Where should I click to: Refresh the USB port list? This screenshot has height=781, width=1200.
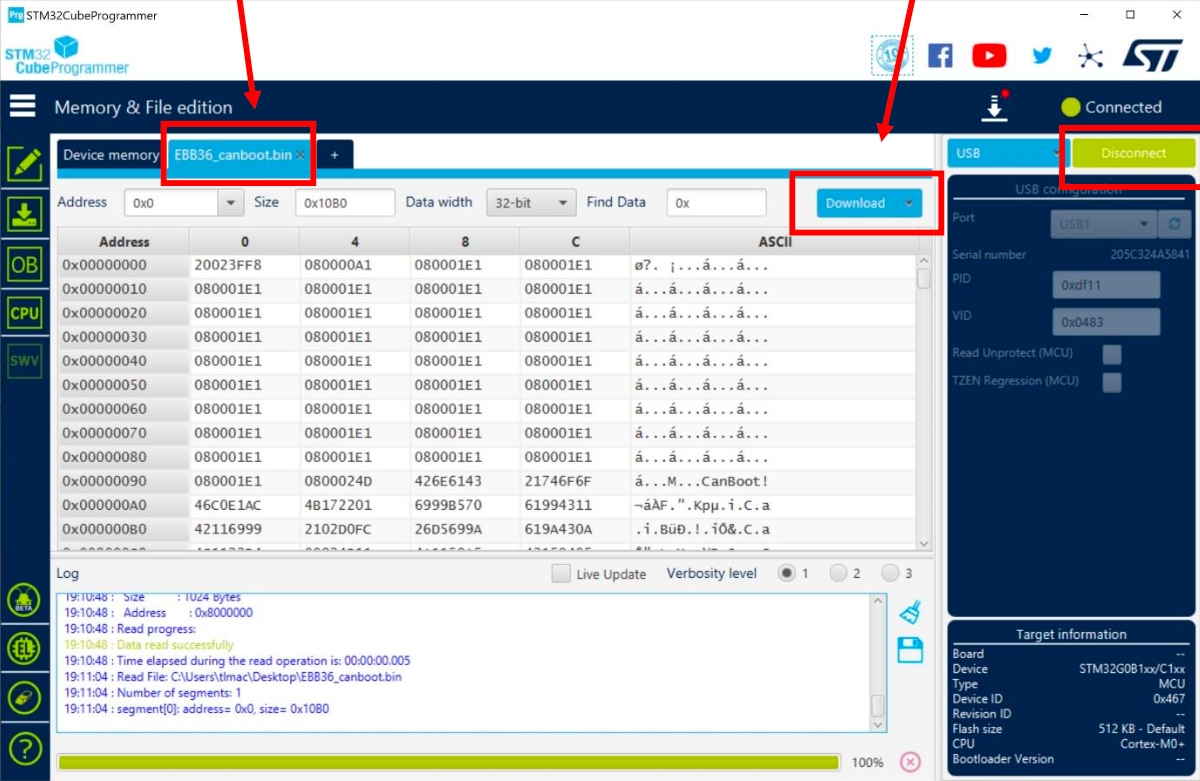point(1174,224)
